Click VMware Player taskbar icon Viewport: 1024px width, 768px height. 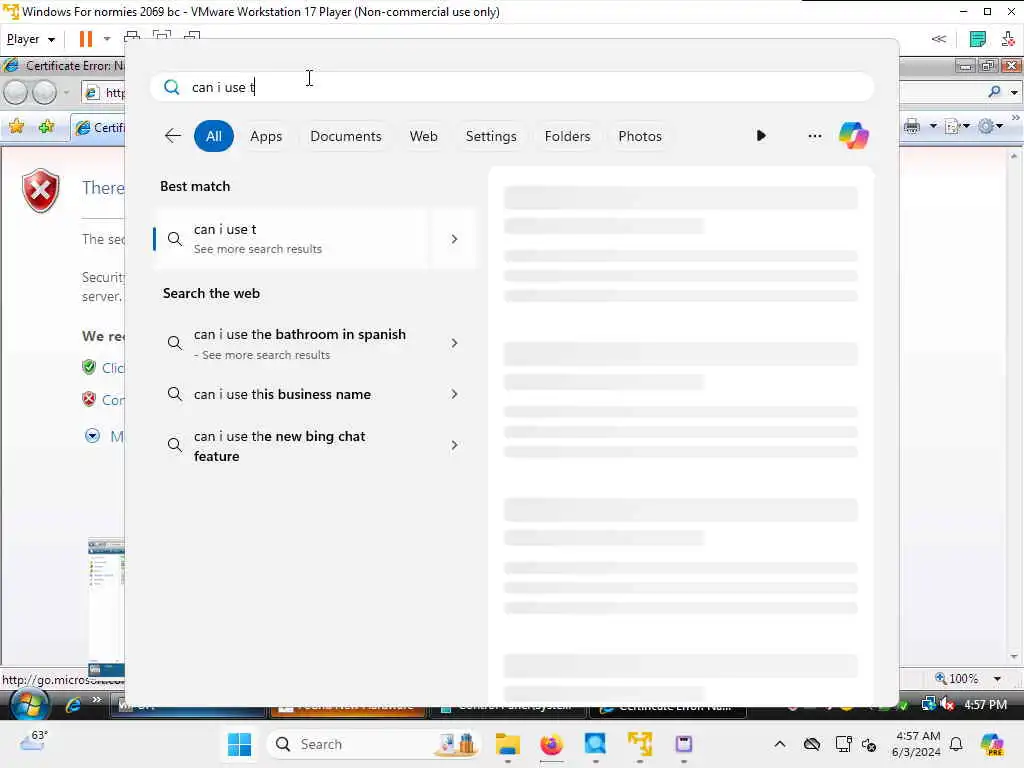(639, 744)
